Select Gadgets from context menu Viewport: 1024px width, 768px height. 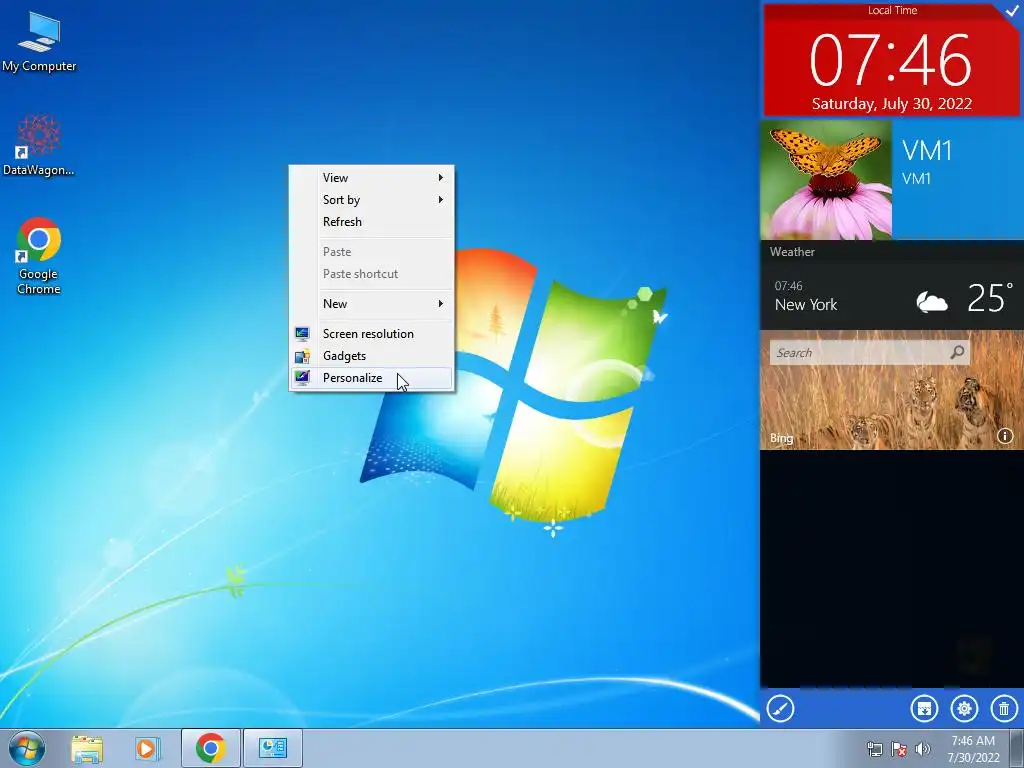(x=371, y=356)
